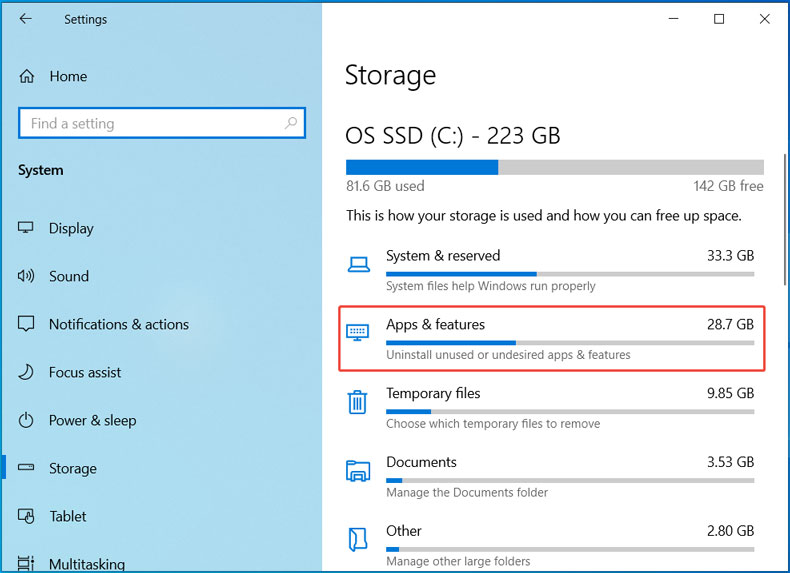This screenshot has height=573, width=790.
Task: Open Apps & features storage details
Action: point(552,339)
